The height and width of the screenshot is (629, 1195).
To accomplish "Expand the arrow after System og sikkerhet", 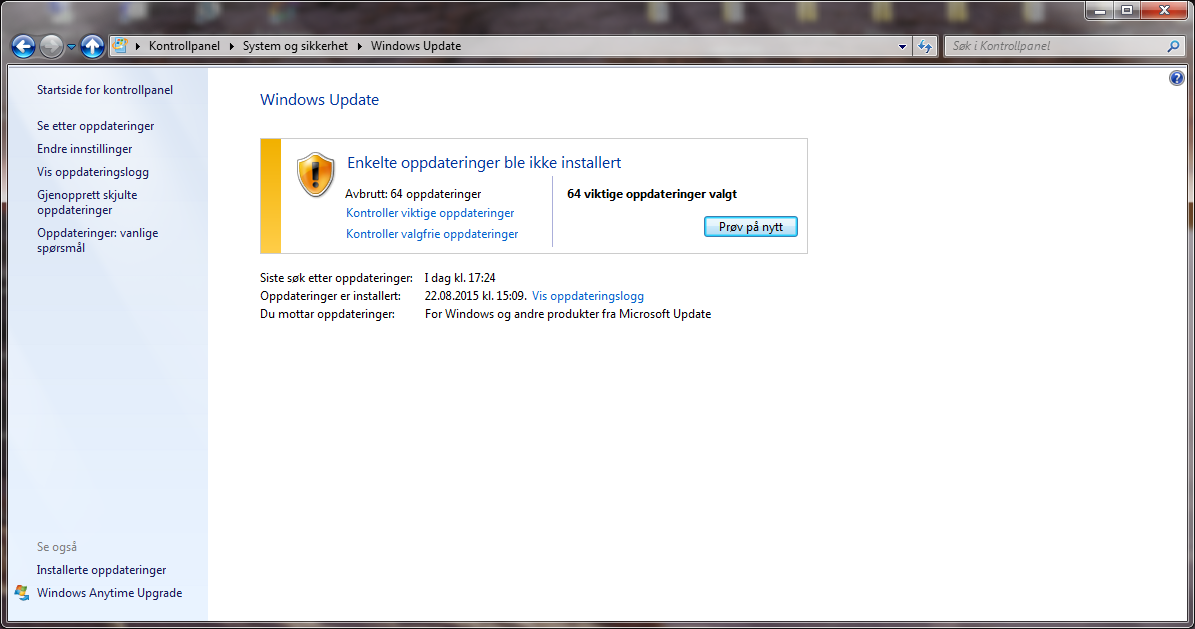I will click(x=360, y=47).
